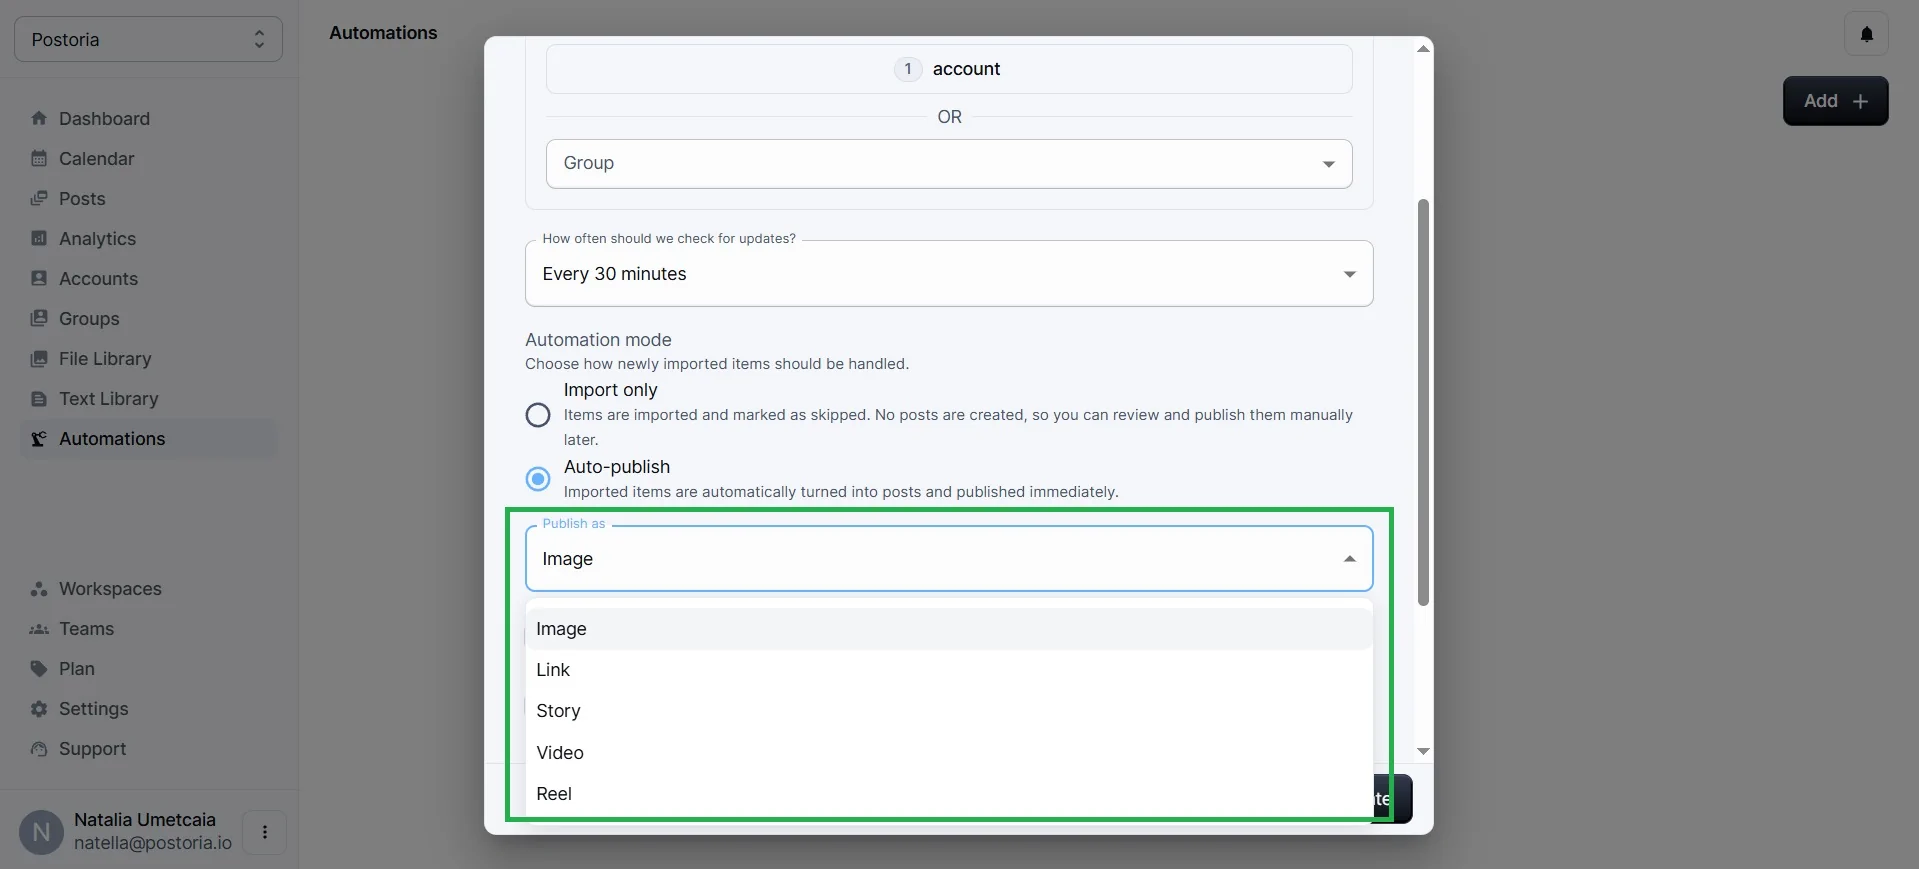
Task: Click the 1 account selector button
Action: (x=948, y=69)
